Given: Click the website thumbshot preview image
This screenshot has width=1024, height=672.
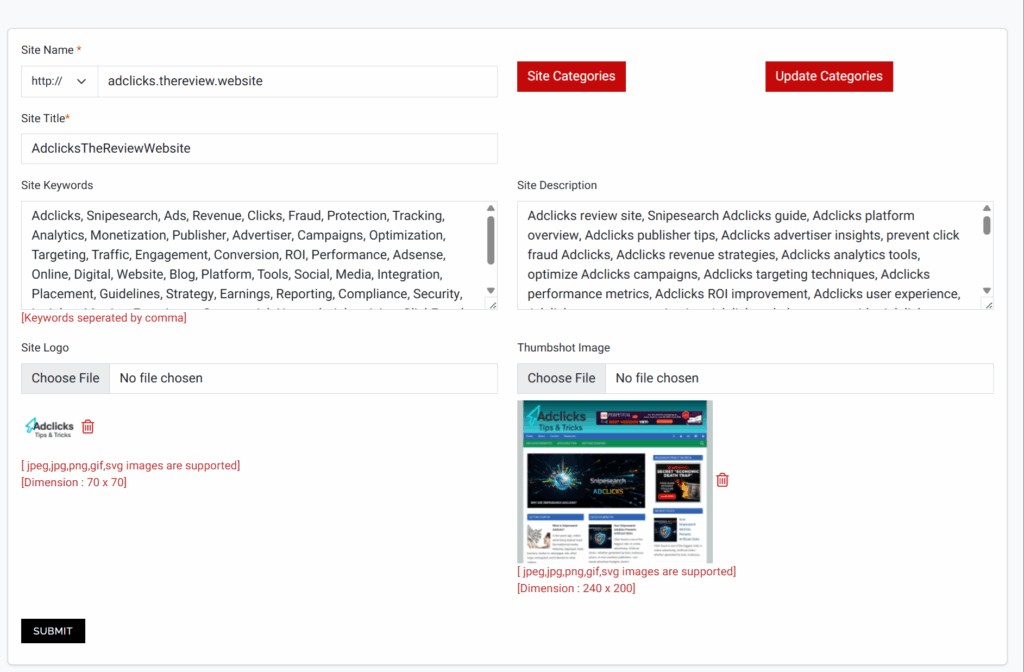Looking at the screenshot, I should [x=614, y=481].
